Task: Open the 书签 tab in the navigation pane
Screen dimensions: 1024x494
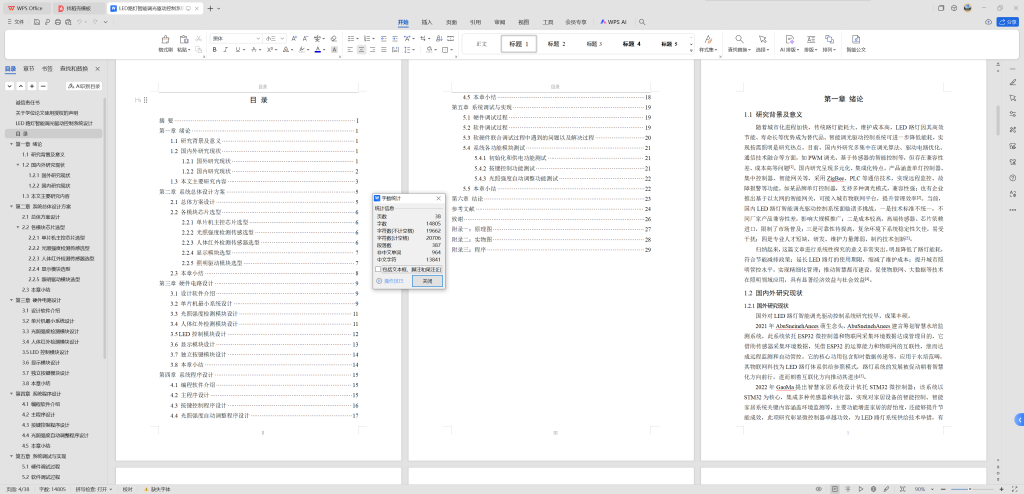Action: tap(47, 69)
